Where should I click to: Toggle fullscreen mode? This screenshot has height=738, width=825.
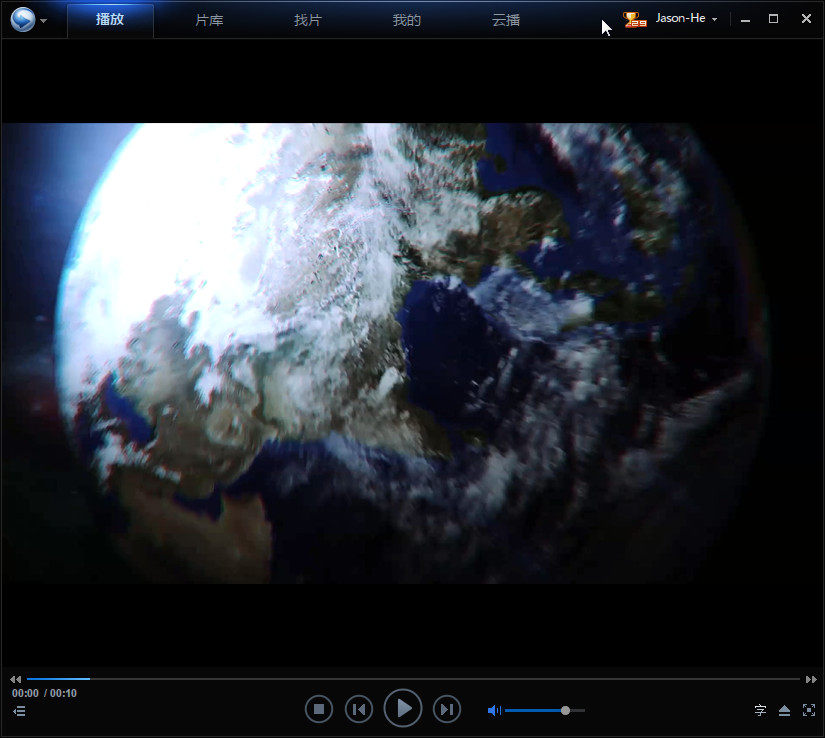pos(809,710)
